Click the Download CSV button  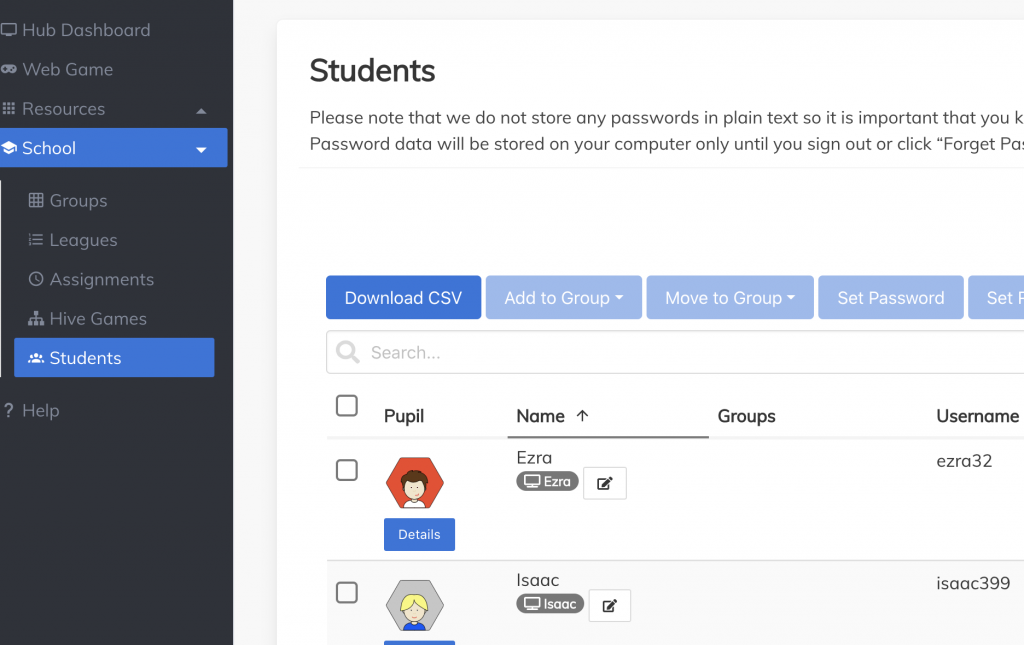point(403,298)
